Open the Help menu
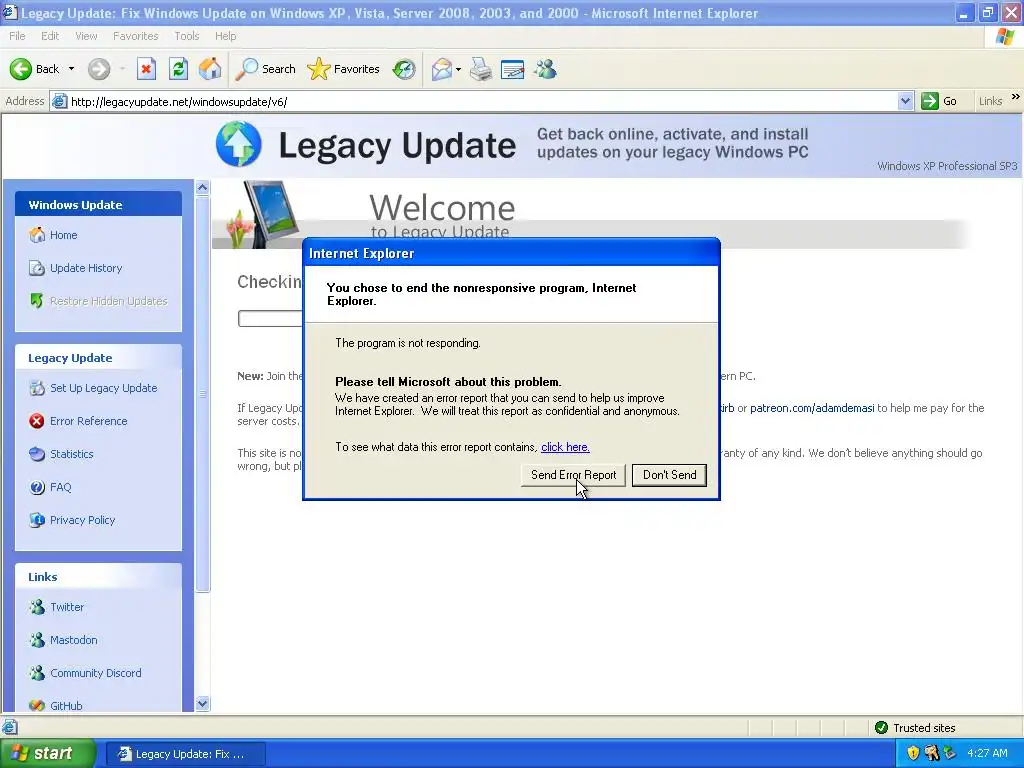1024x768 pixels. tap(225, 36)
